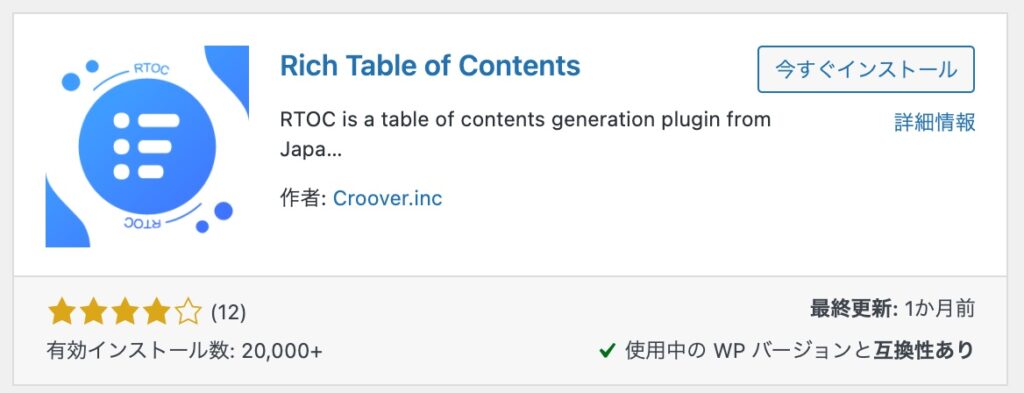Viewport: 1024px width, 393px height.
Task: Click the Rich Table of Contents plugin logo
Action: [x=147, y=146]
